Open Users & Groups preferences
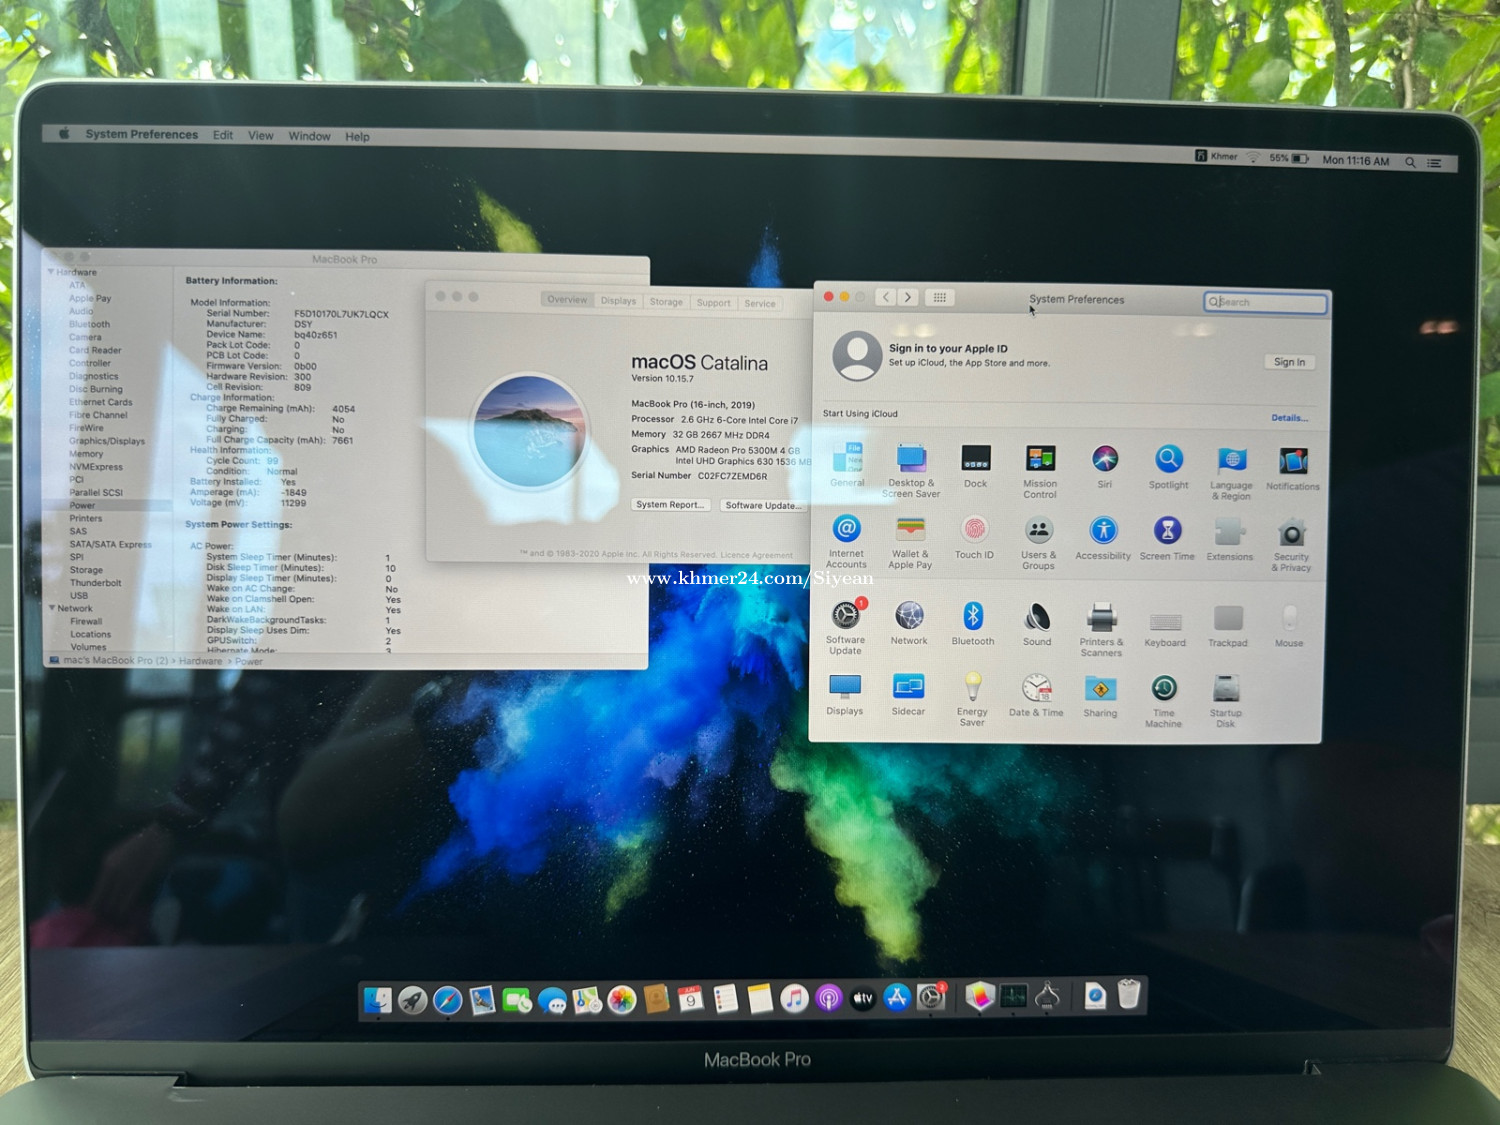Screen dimensions: 1500x1125 [x=1038, y=542]
